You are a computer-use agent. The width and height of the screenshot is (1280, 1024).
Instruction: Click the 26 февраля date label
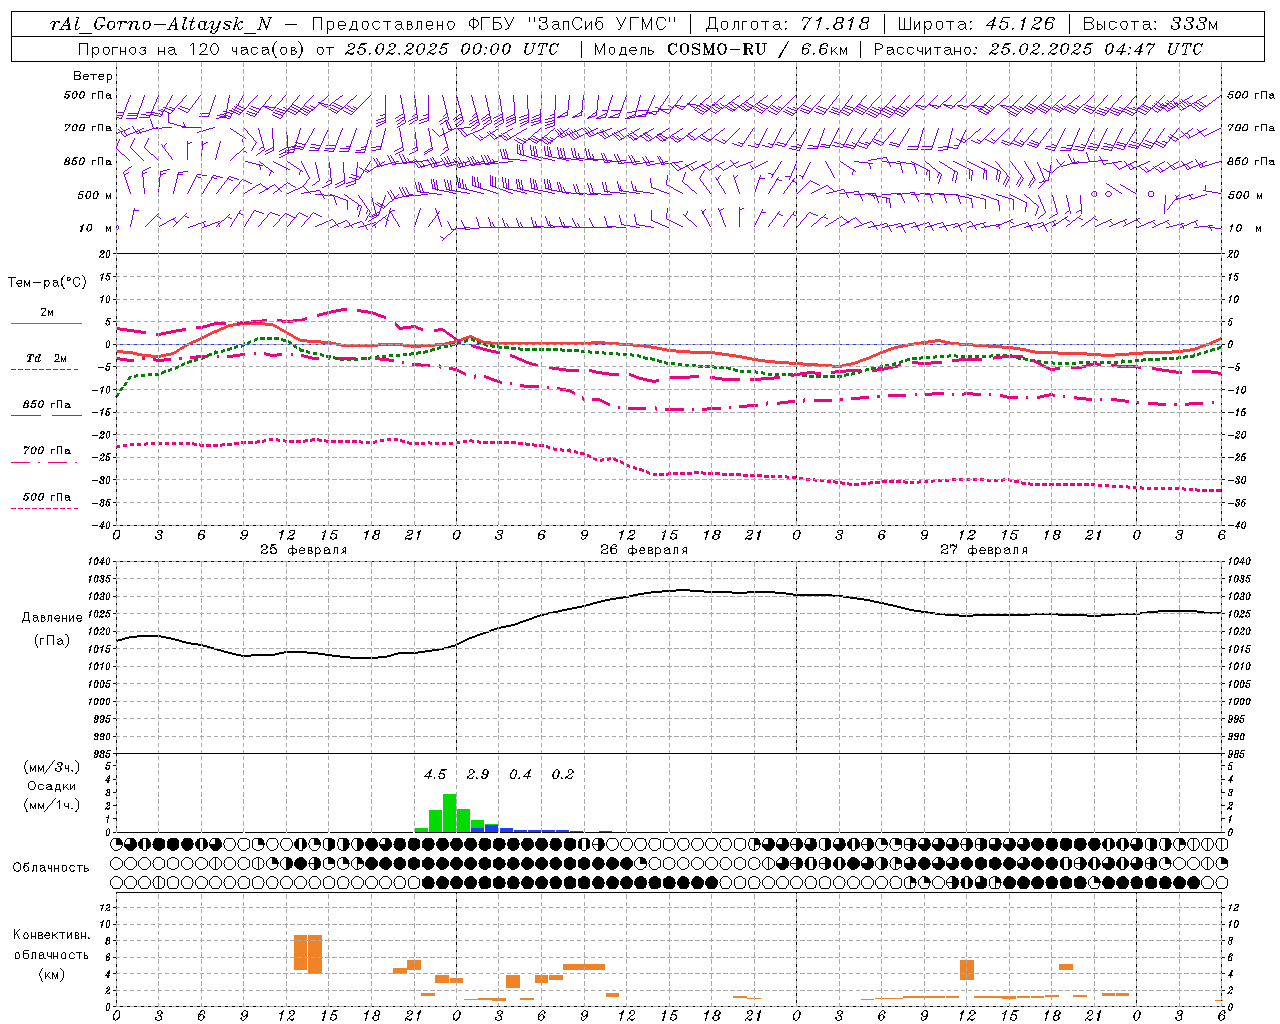(644, 550)
